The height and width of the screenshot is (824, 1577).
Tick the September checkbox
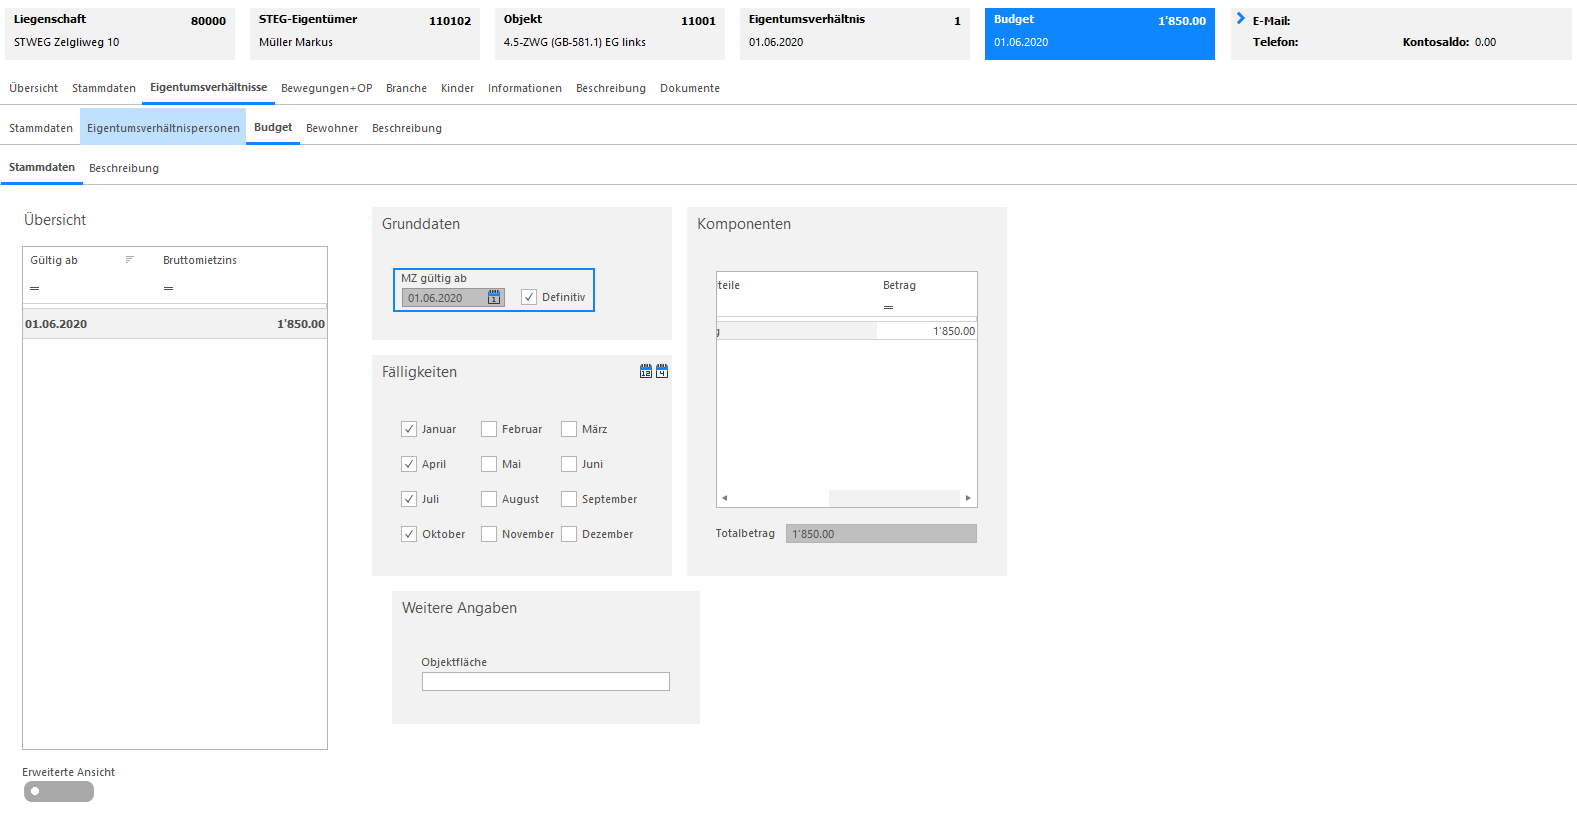click(x=569, y=499)
